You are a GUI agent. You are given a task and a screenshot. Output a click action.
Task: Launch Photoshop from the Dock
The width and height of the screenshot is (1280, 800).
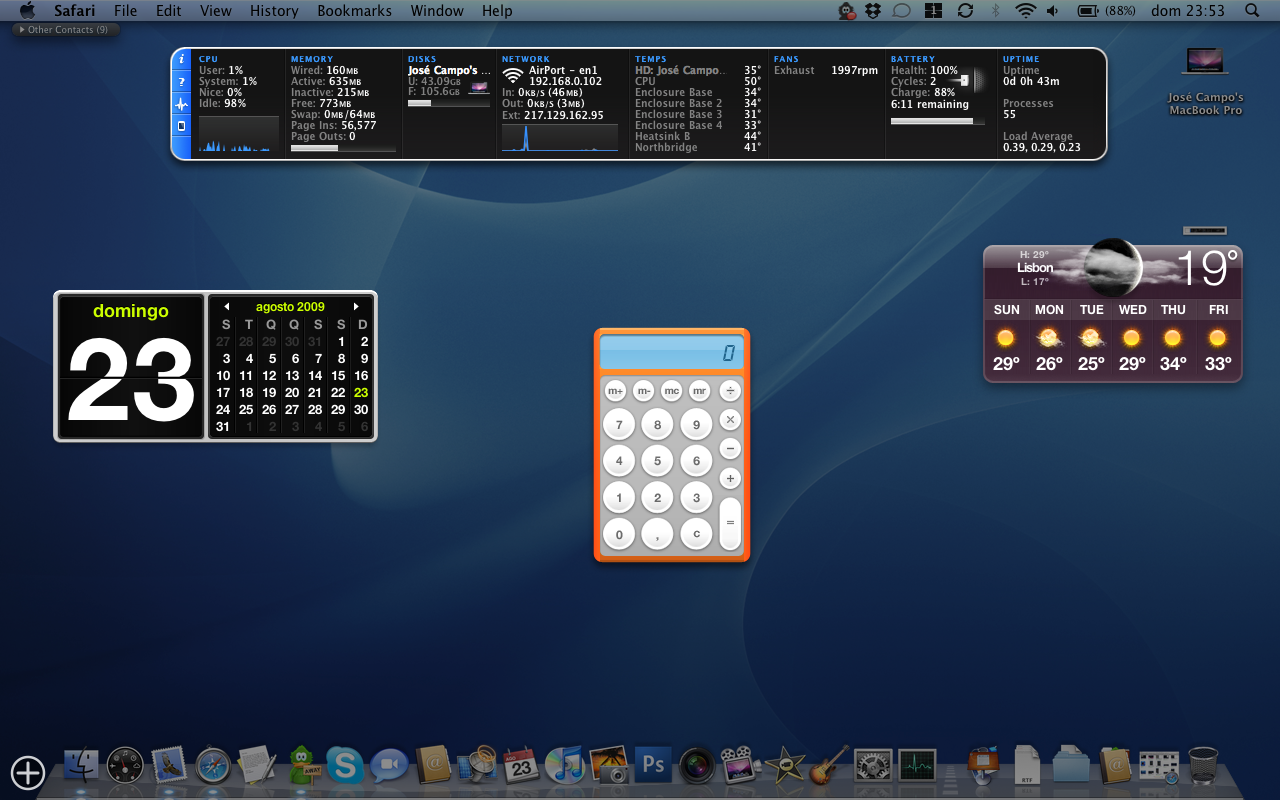[x=653, y=765]
